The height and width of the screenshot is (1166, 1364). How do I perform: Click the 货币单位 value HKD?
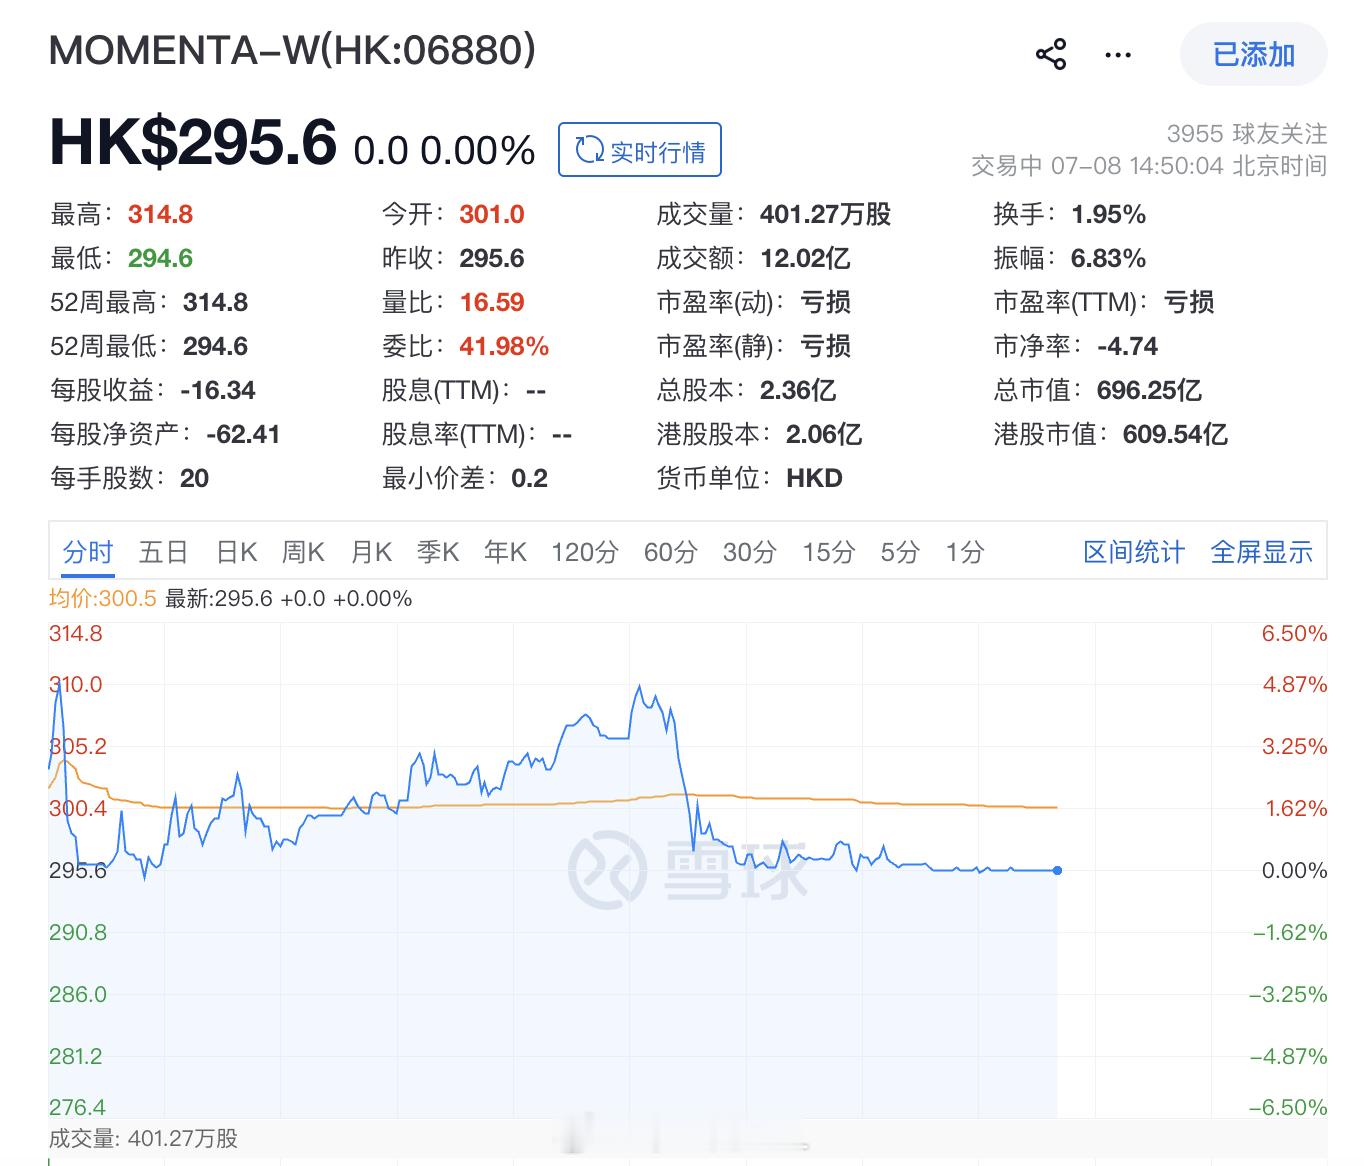coord(814,478)
